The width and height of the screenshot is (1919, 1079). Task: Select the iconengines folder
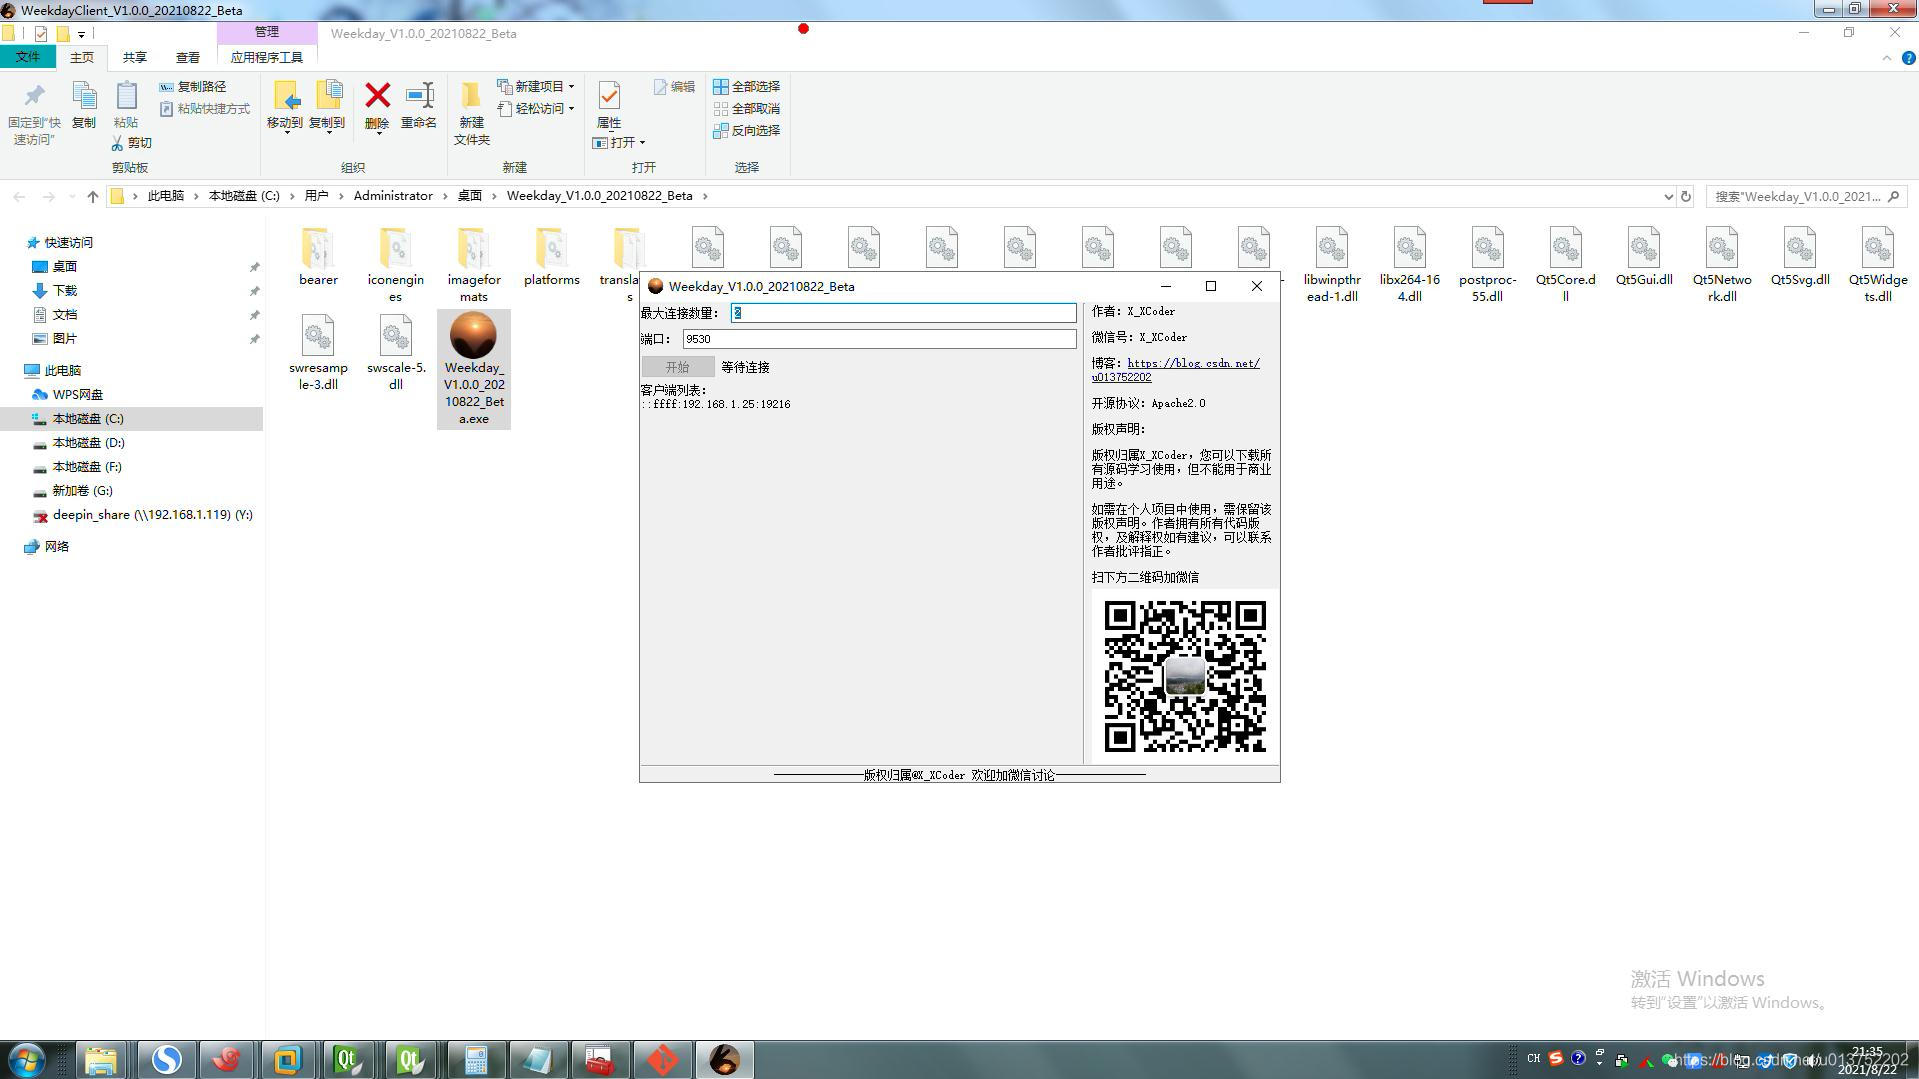tap(396, 264)
